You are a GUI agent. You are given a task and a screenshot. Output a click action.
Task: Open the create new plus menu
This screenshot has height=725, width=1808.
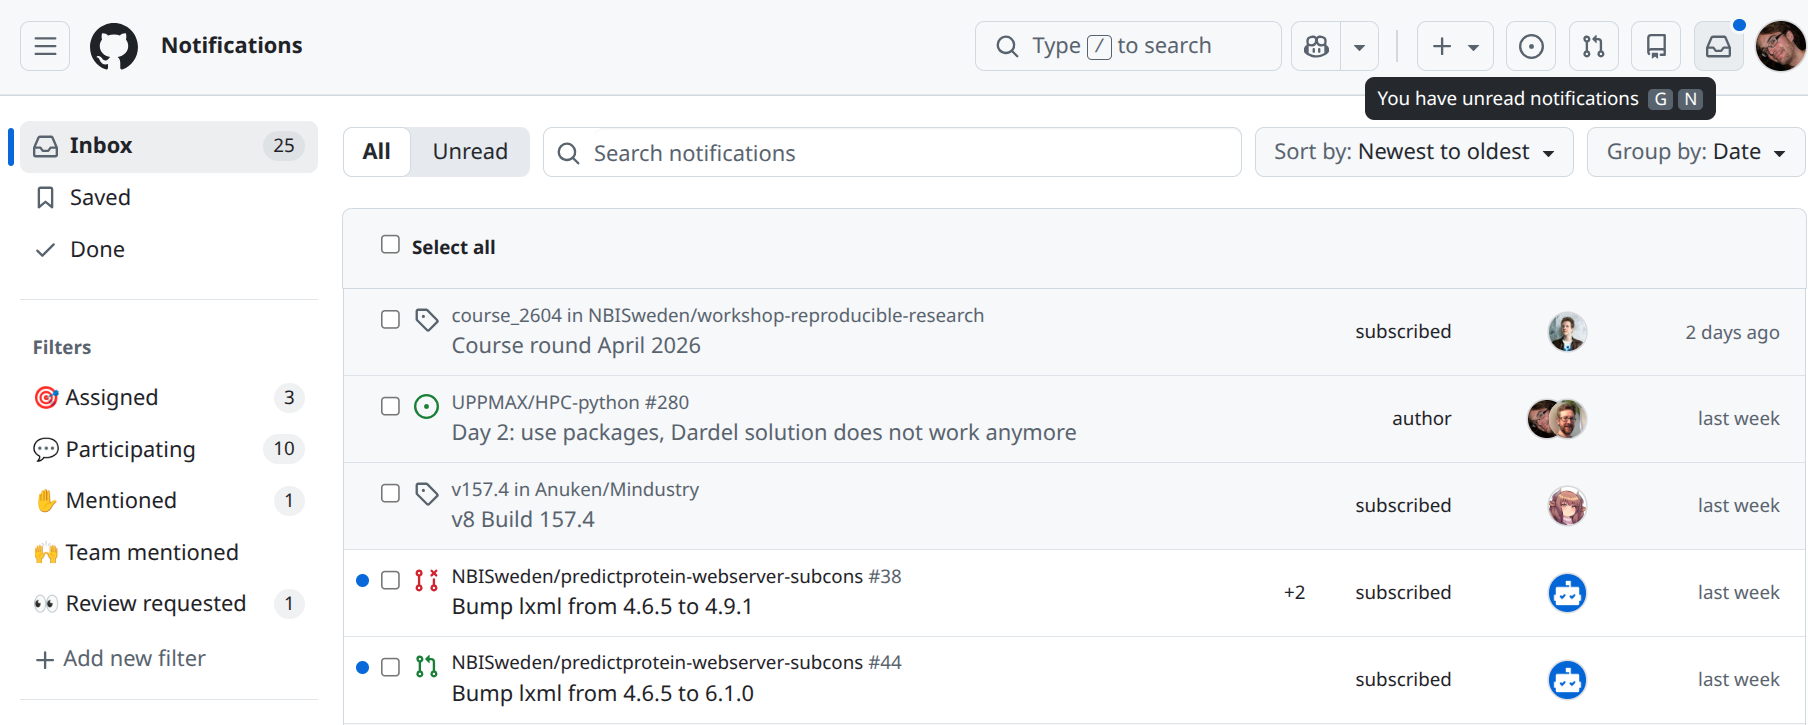(1455, 46)
